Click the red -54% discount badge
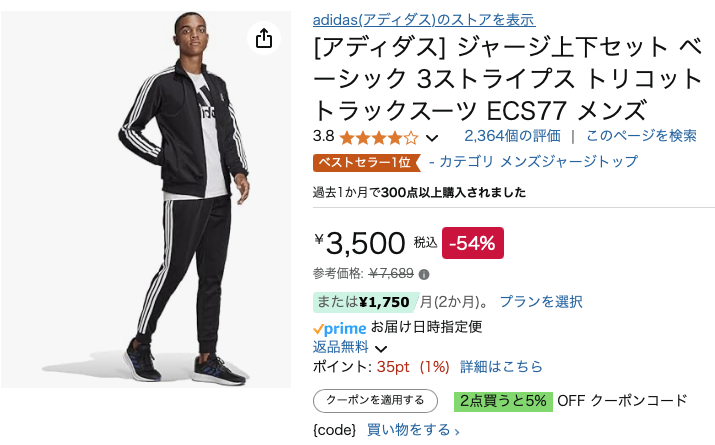This screenshot has height=445, width=715. pos(473,242)
